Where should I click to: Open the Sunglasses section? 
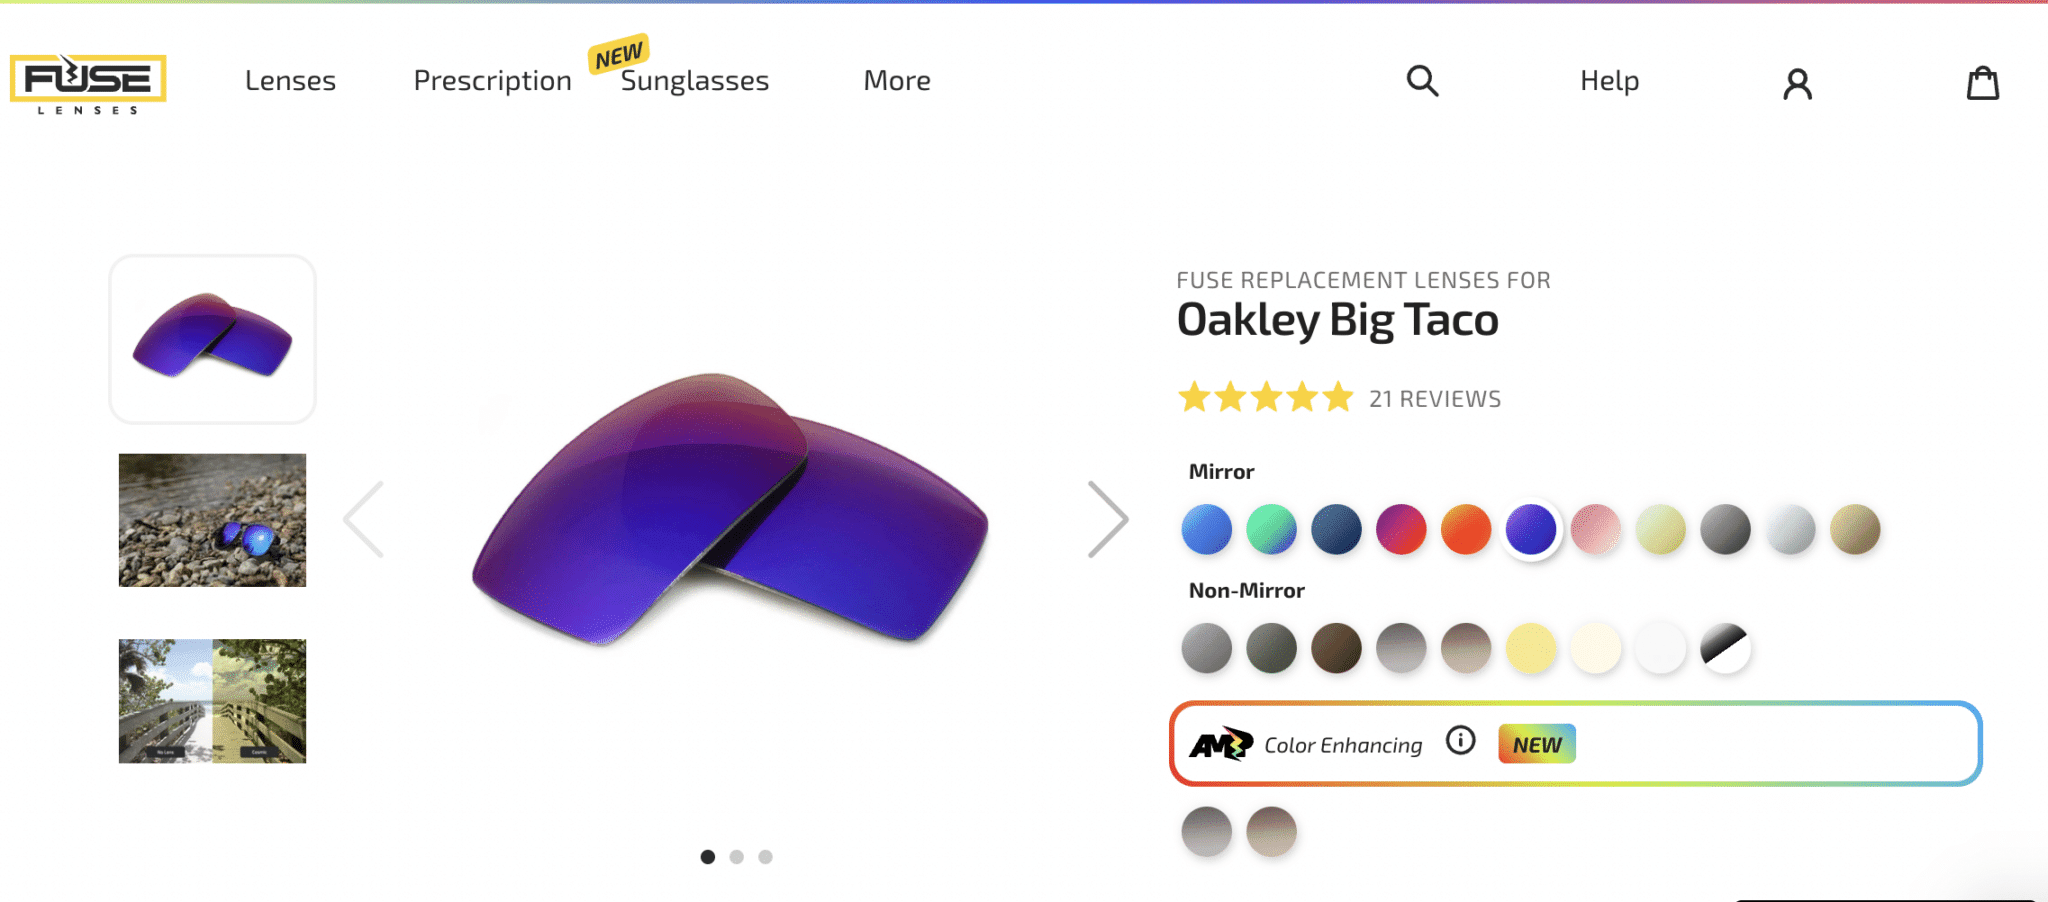pyautogui.click(x=694, y=80)
